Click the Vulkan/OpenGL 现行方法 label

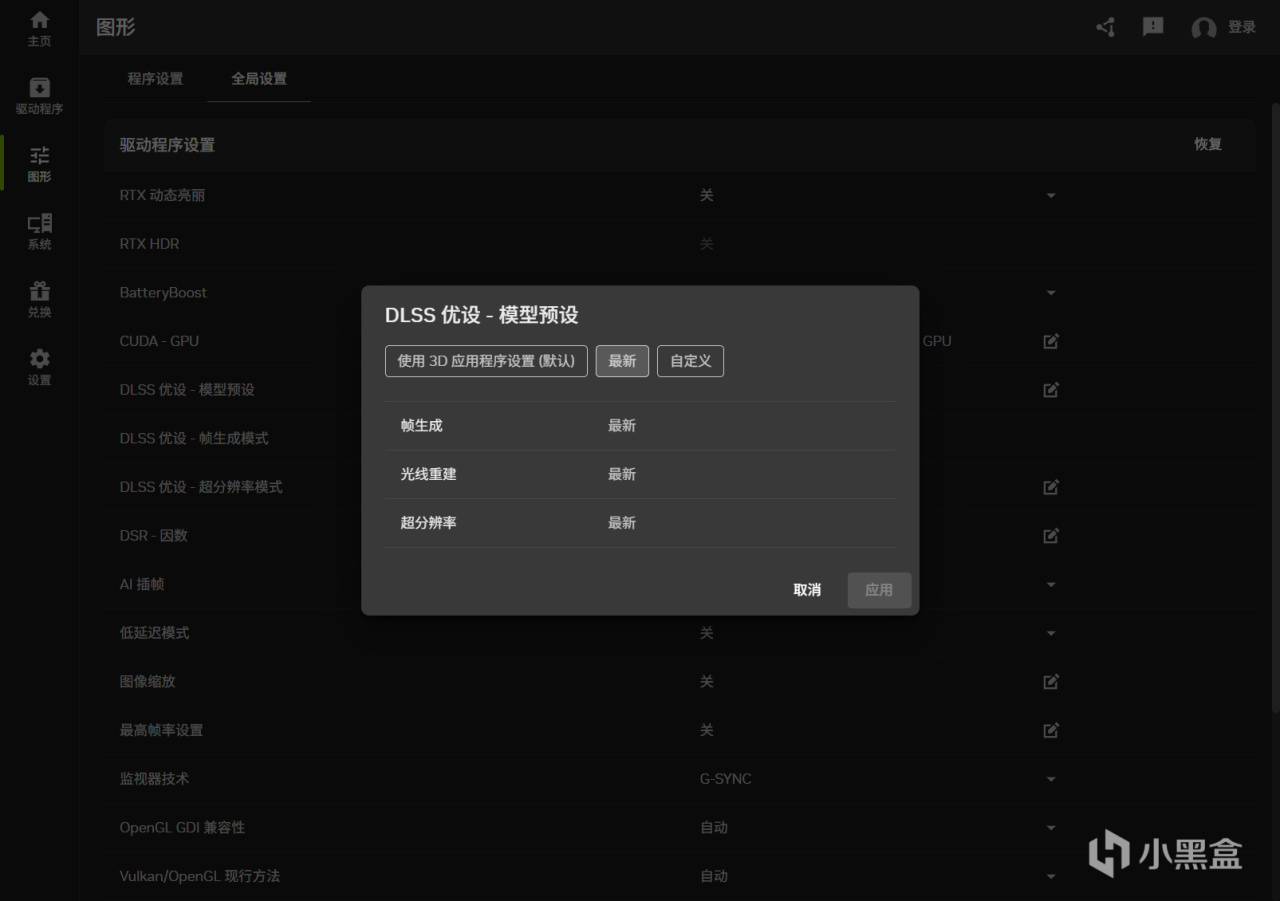(x=200, y=876)
